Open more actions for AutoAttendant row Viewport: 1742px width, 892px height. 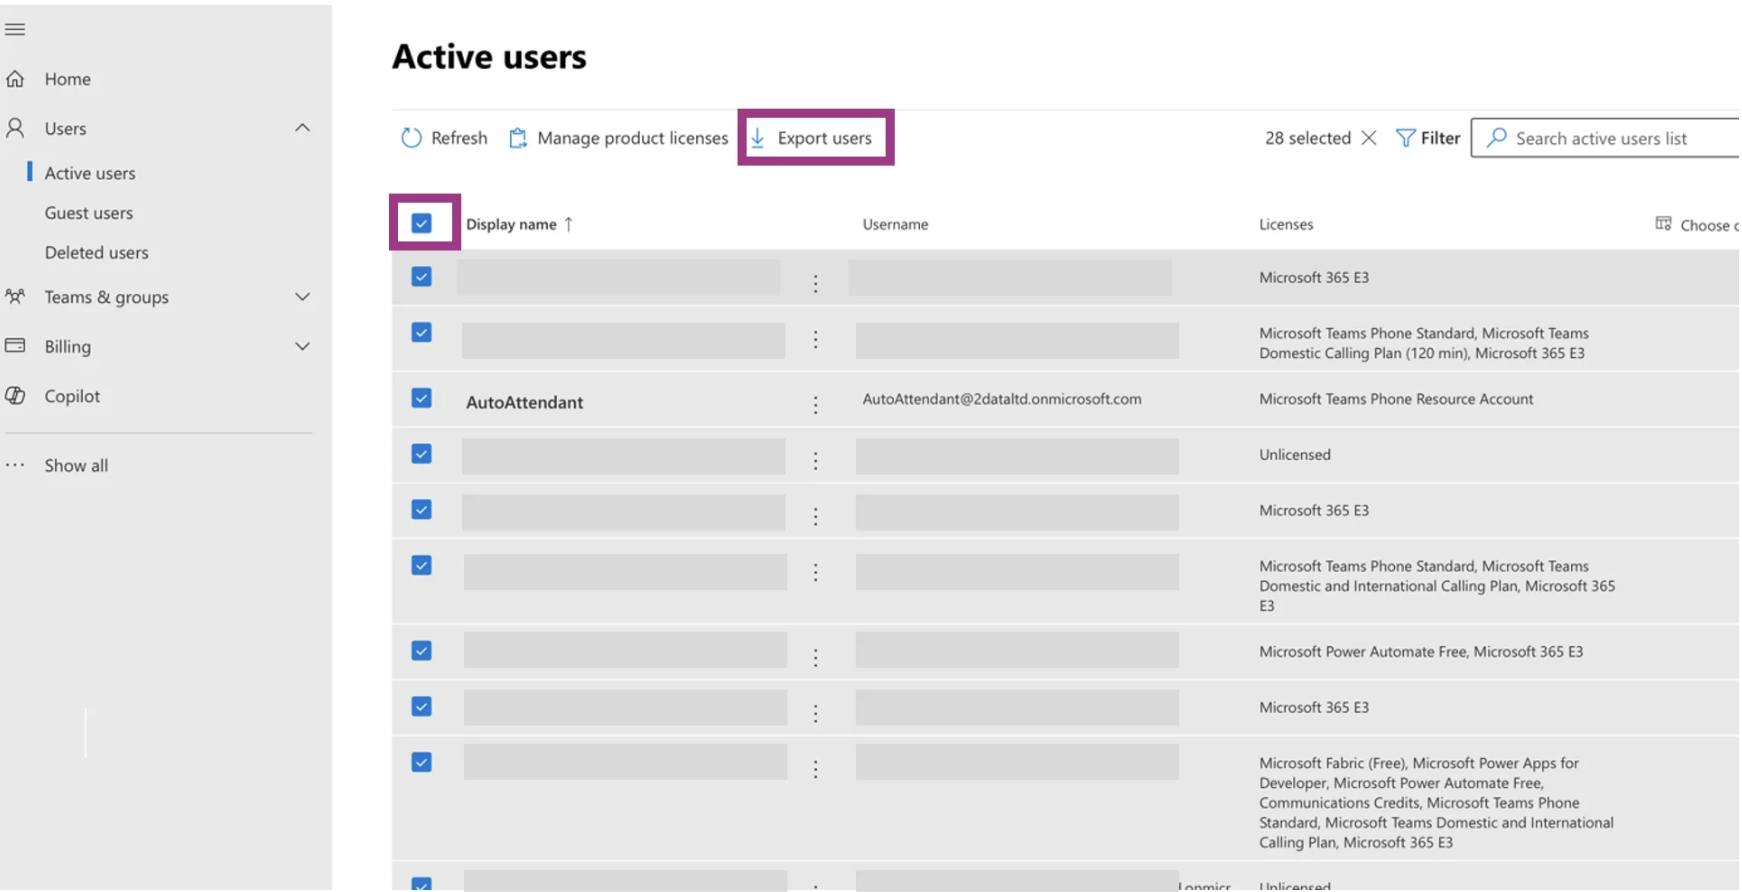(815, 404)
